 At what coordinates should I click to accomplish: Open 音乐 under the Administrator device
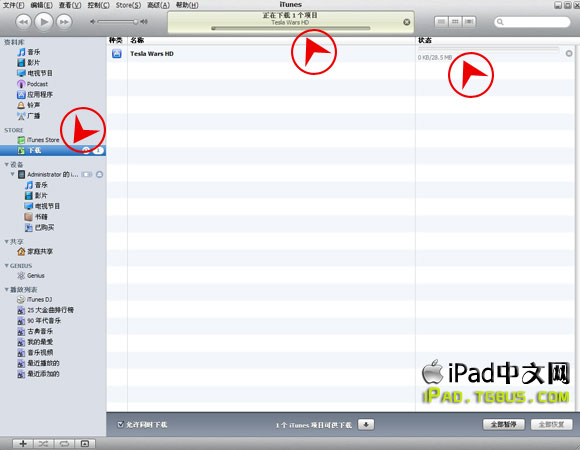pos(36,185)
